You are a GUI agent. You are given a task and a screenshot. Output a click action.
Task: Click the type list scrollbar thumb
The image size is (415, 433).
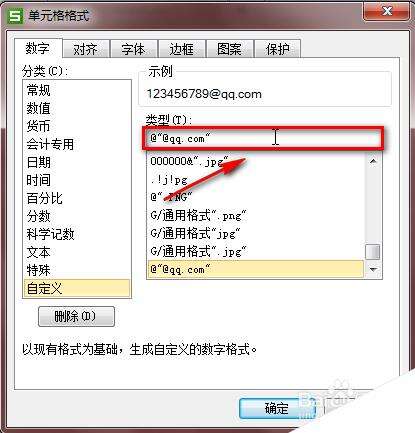(x=373, y=252)
